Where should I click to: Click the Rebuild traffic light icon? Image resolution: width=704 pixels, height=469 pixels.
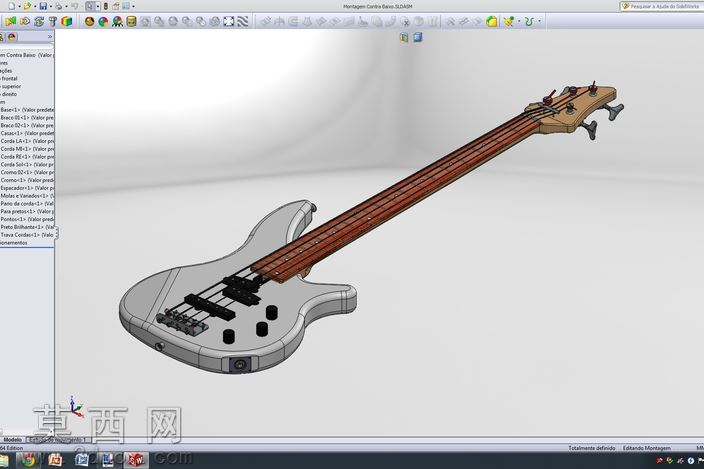pos(106,6)
